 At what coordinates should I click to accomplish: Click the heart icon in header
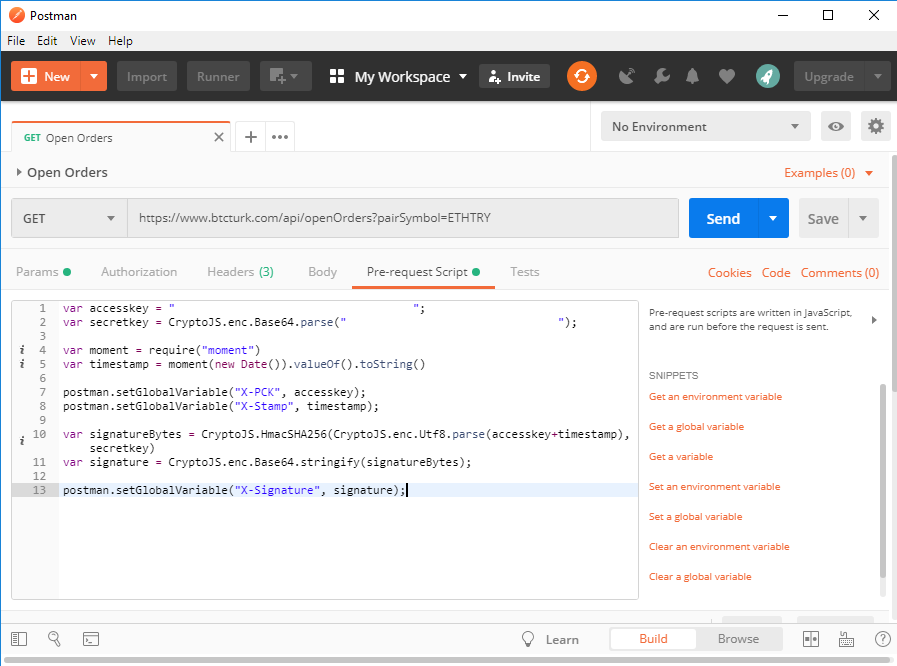(x=727, y=76)
